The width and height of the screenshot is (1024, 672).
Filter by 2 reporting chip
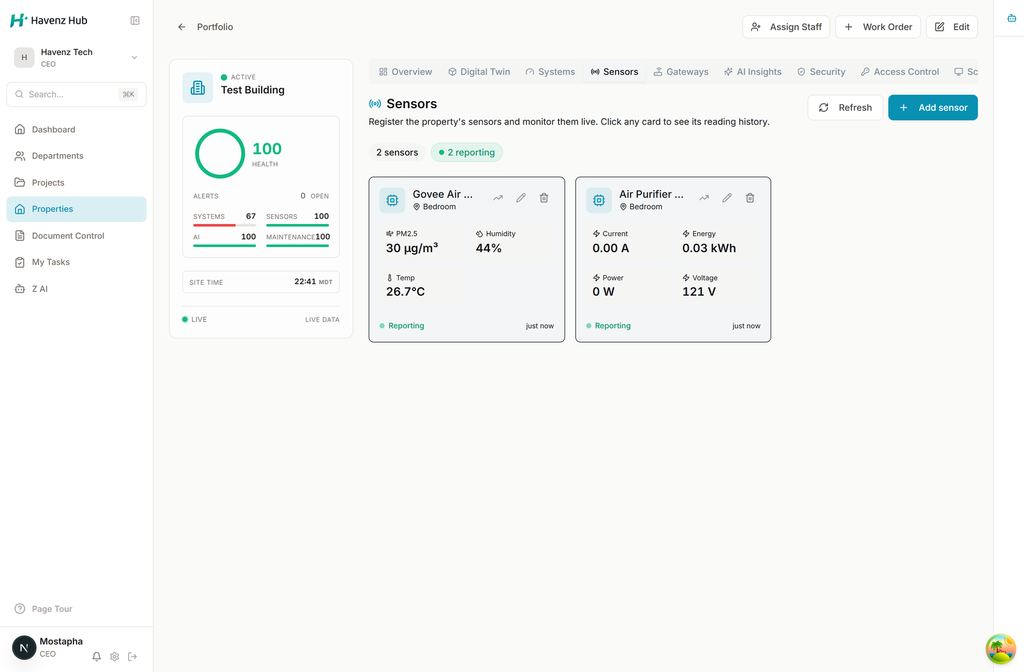tap(466, 152)
